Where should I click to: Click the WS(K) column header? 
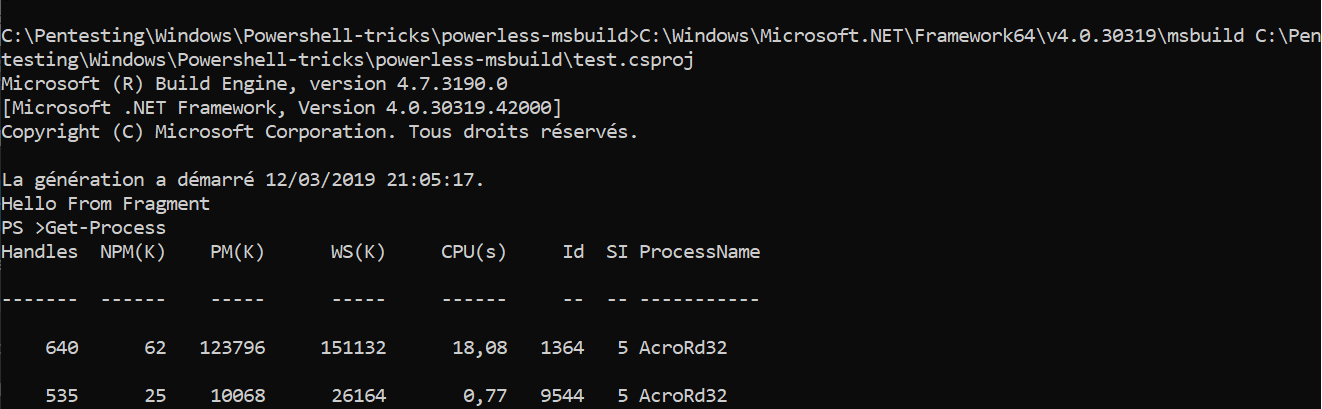[x=358, y=252]
